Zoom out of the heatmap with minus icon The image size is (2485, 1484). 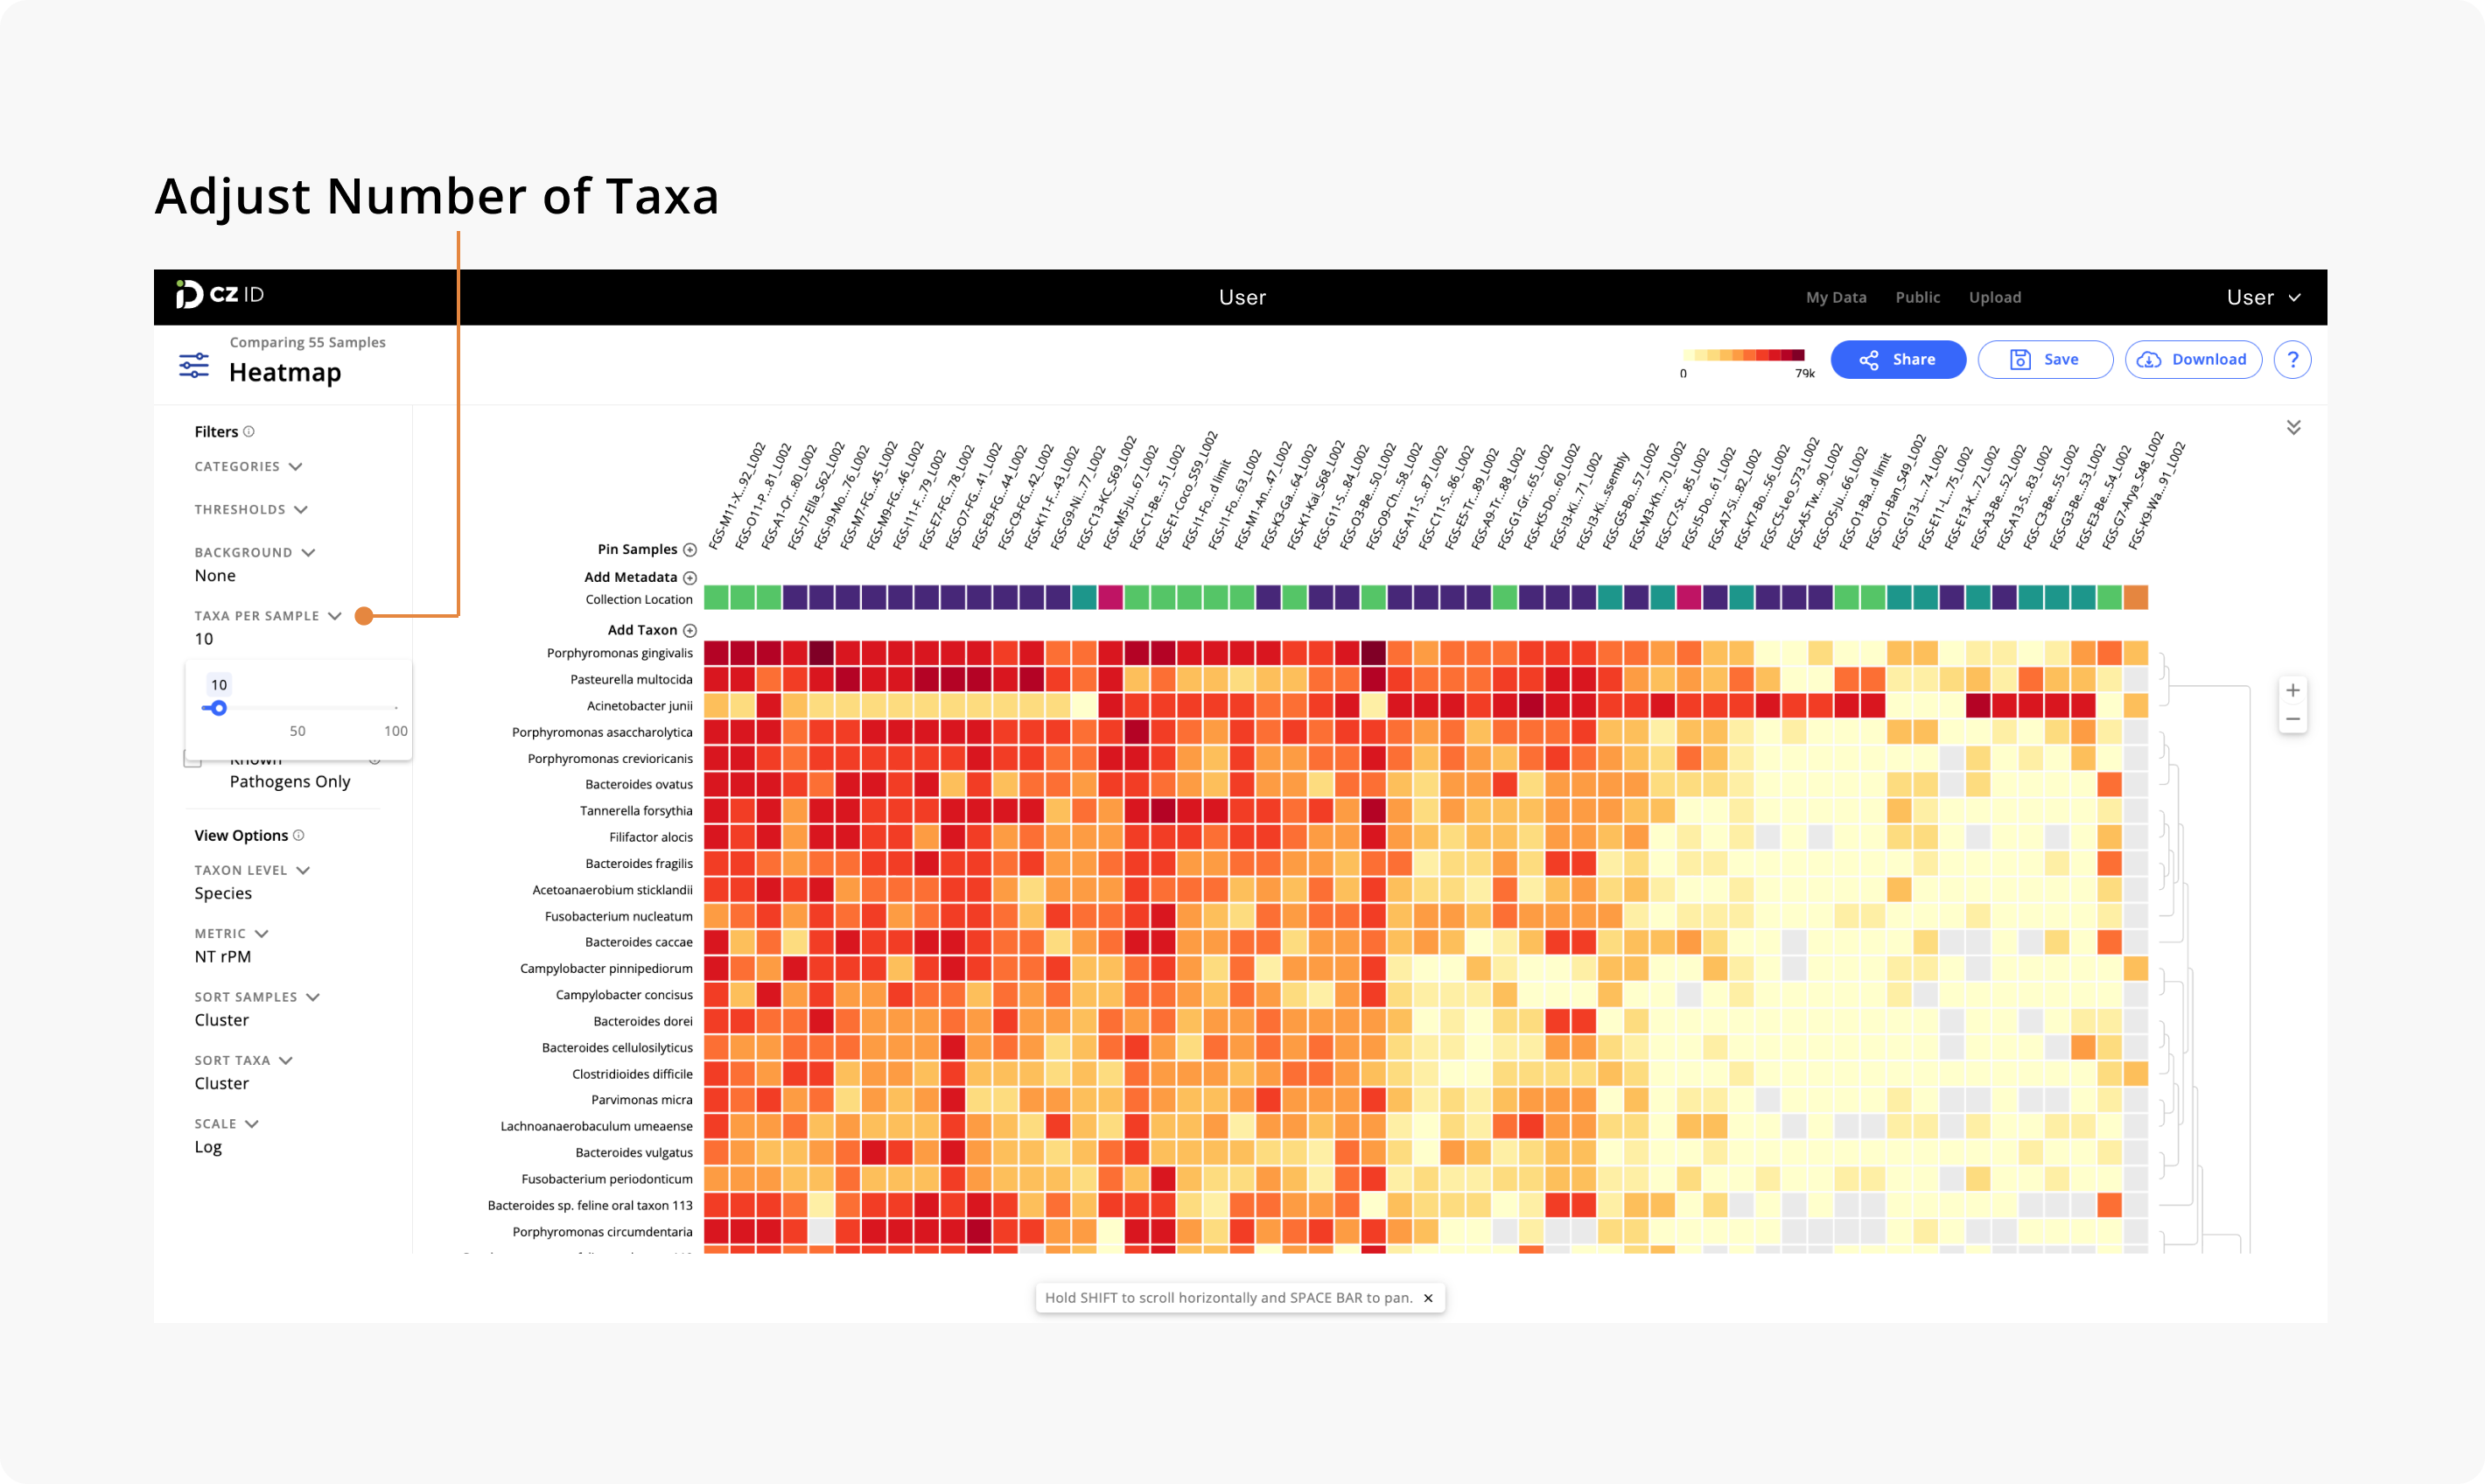tap(2293, 718)
